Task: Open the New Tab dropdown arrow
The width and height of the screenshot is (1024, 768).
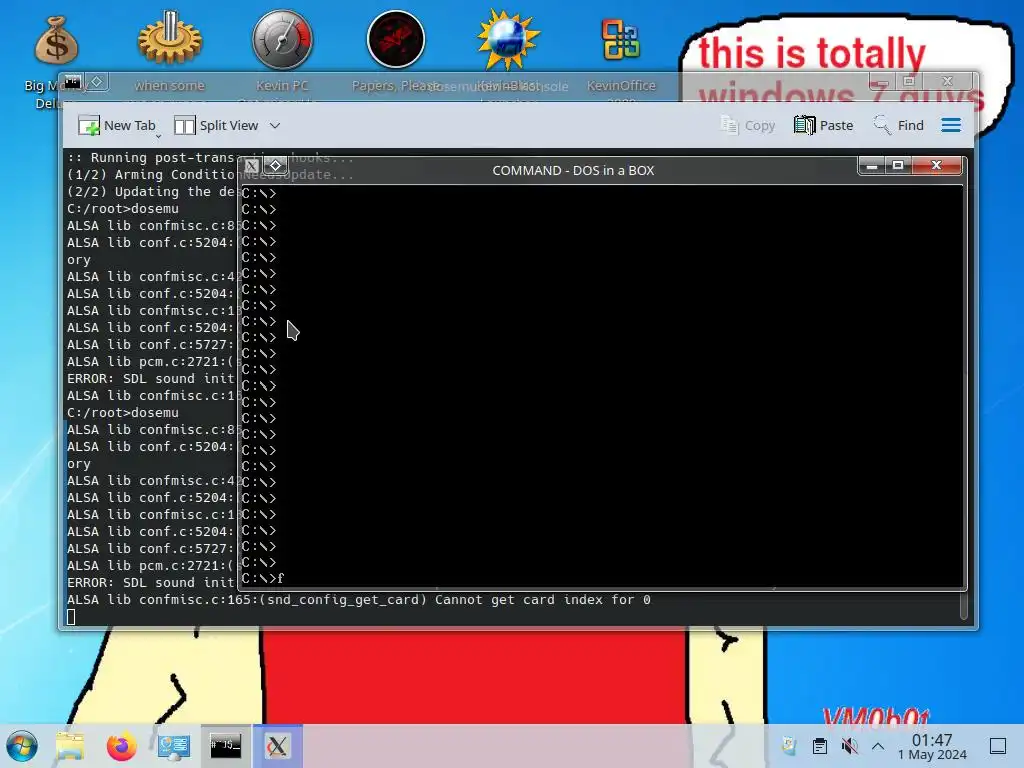Action: pos(159,136)
